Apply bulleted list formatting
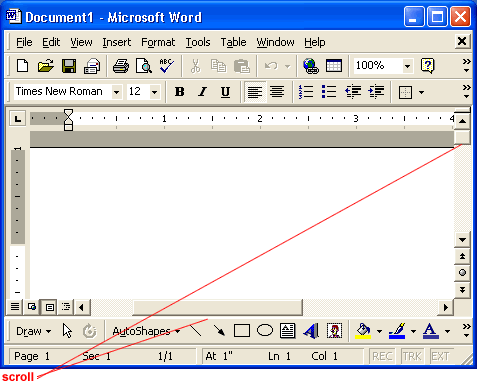This screenshot has height=381, width=477. pyautogui.click(x=329, y=92)
